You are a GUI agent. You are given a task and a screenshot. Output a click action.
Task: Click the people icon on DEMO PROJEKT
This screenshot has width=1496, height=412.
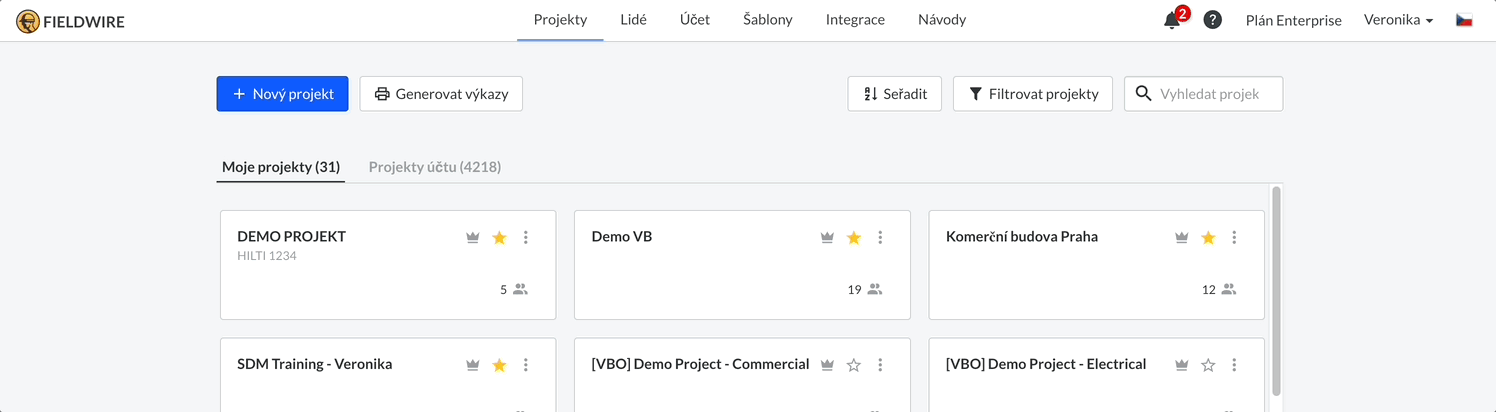tap(520, 290)
